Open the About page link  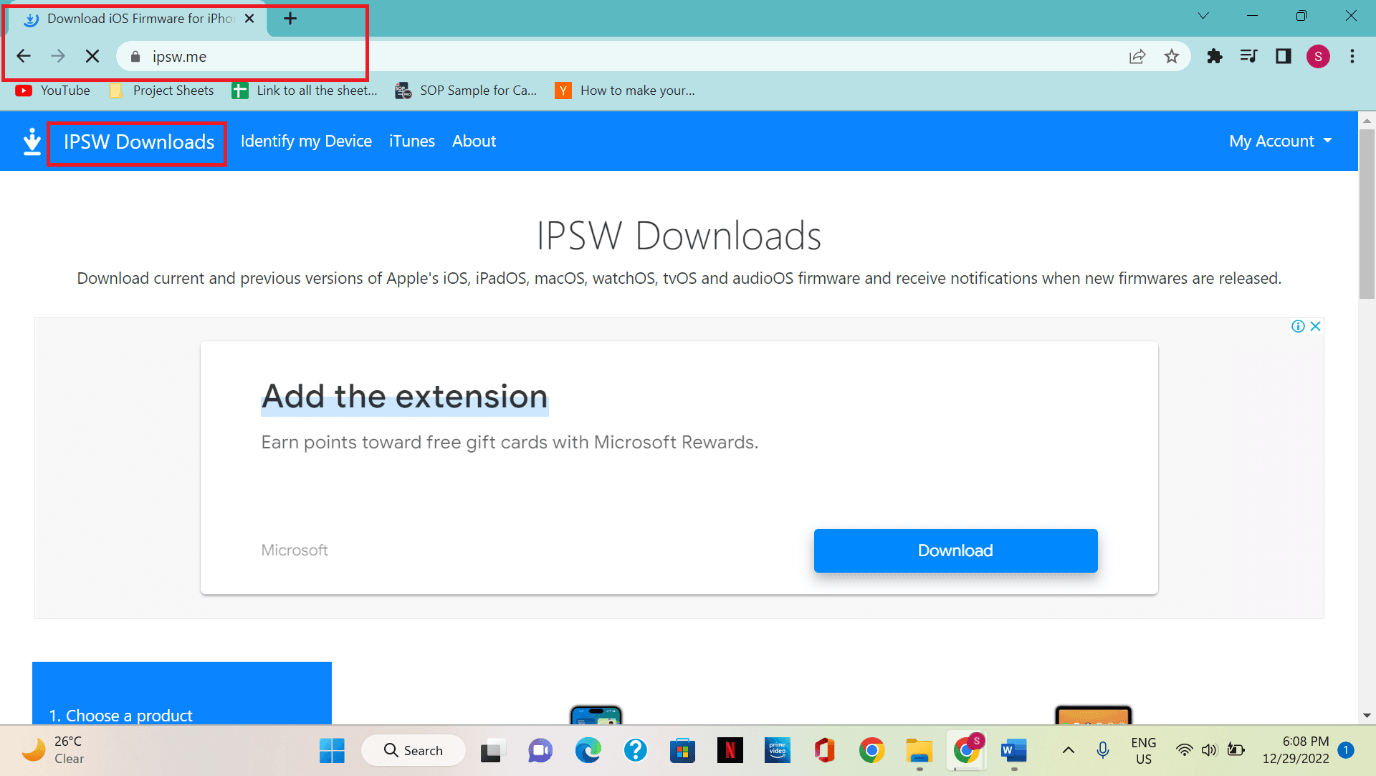[474, 141]
